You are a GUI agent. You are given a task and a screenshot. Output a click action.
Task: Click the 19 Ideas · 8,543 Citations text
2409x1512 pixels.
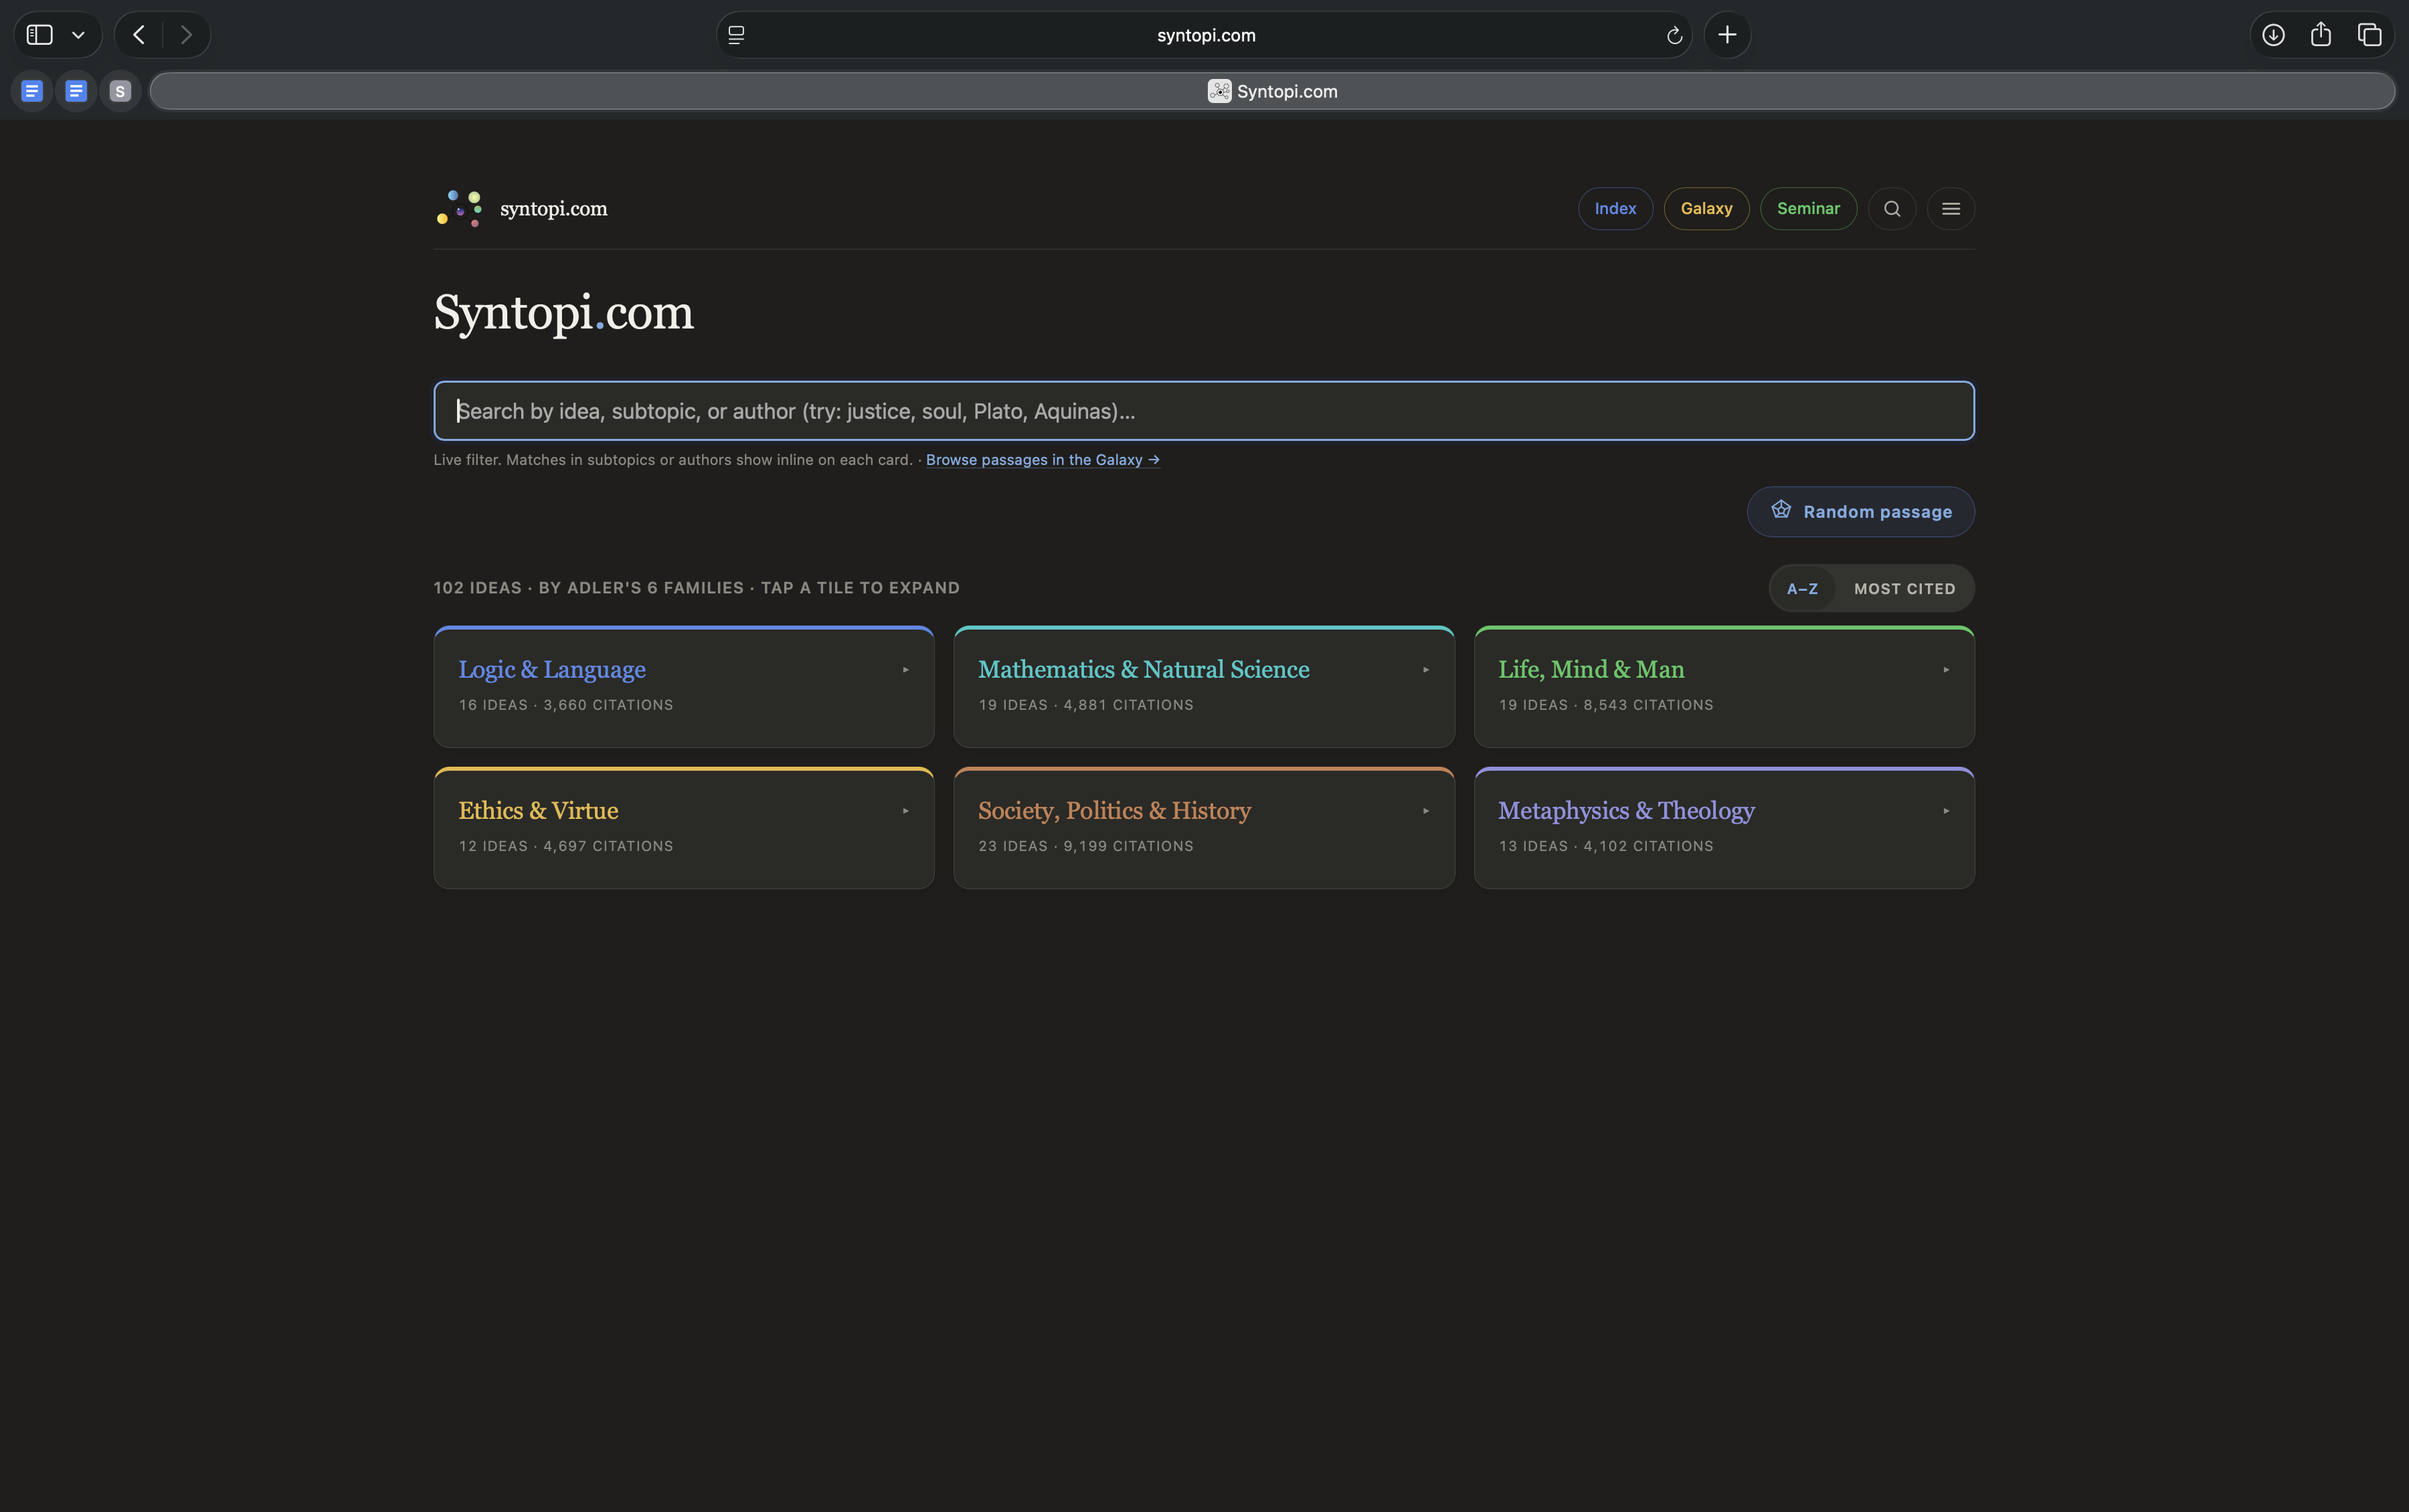pos(1606,705)
